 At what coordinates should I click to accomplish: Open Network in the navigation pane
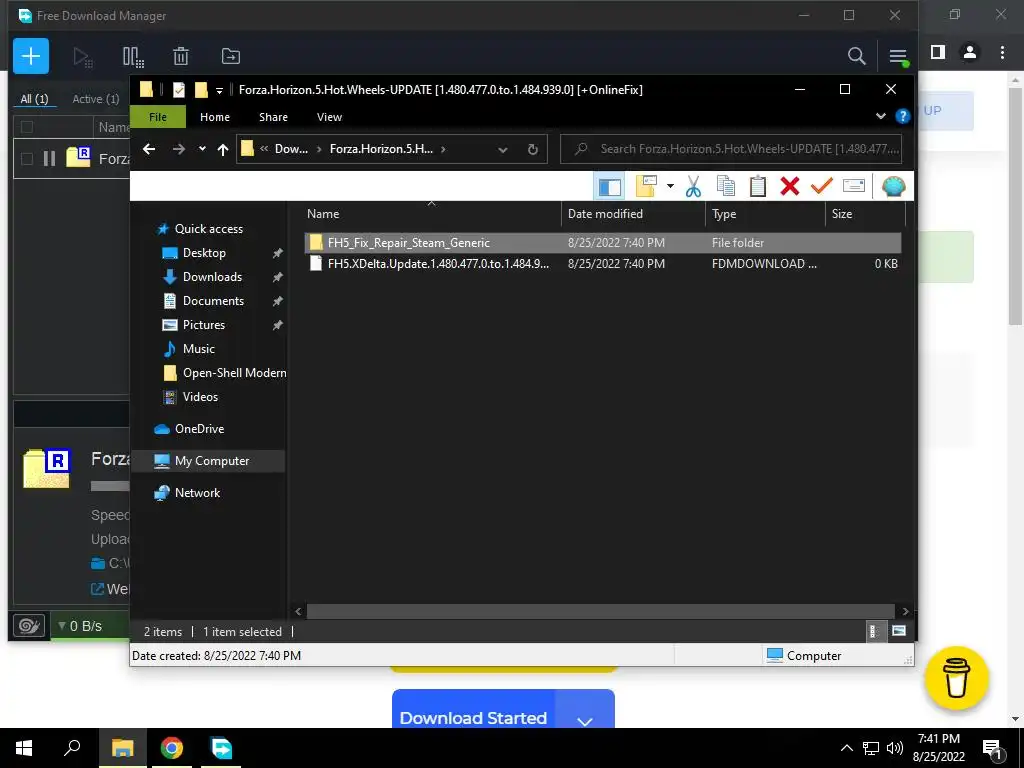[x=197, y=493]
